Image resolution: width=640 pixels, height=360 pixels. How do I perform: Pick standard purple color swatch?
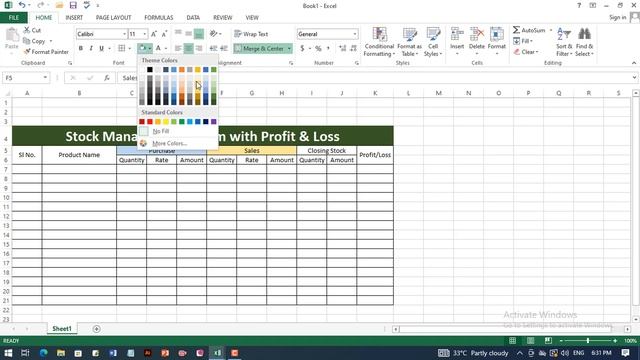pos(213,122)
